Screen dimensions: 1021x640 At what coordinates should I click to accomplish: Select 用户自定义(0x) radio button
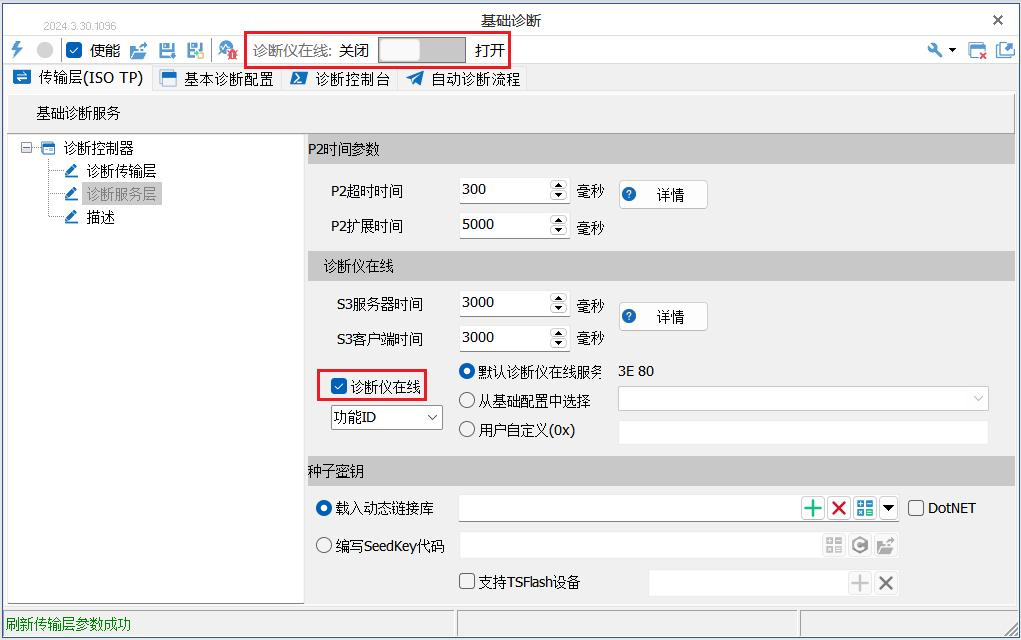pyautogui.click(x=467, y=429)
